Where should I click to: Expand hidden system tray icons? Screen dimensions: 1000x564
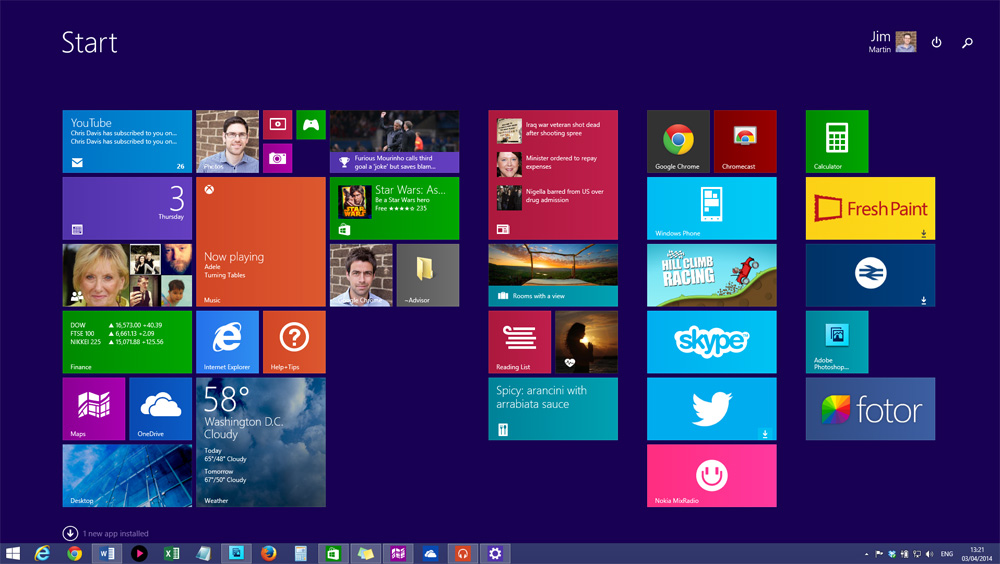(866, 554)
